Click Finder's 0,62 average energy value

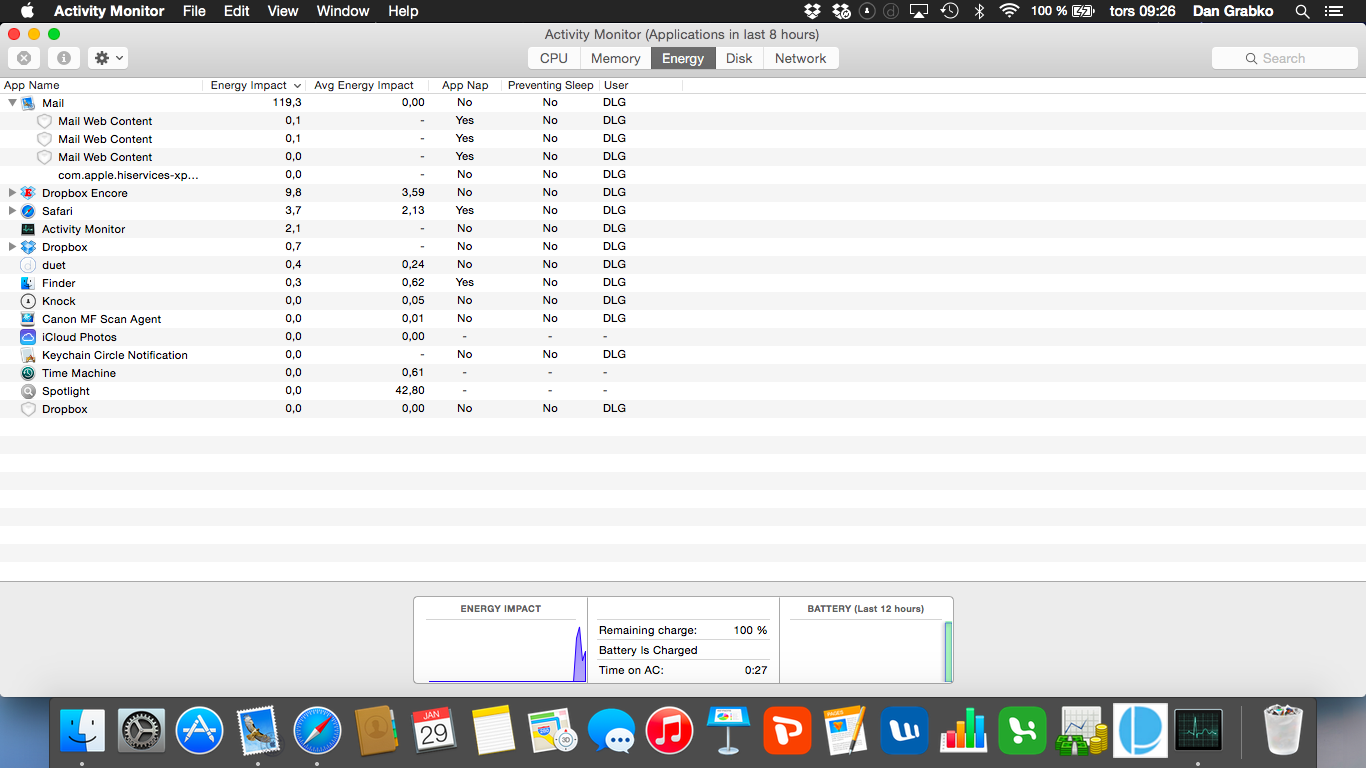pos(413,283)
